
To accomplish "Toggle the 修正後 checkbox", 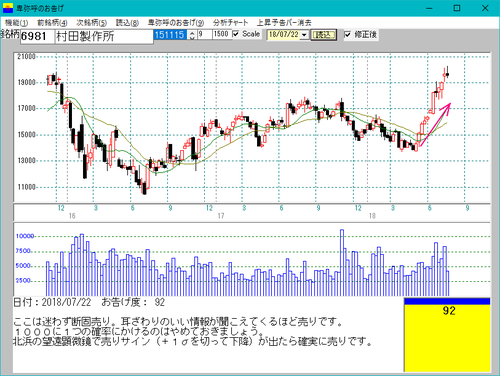I will tap(347, 34).
